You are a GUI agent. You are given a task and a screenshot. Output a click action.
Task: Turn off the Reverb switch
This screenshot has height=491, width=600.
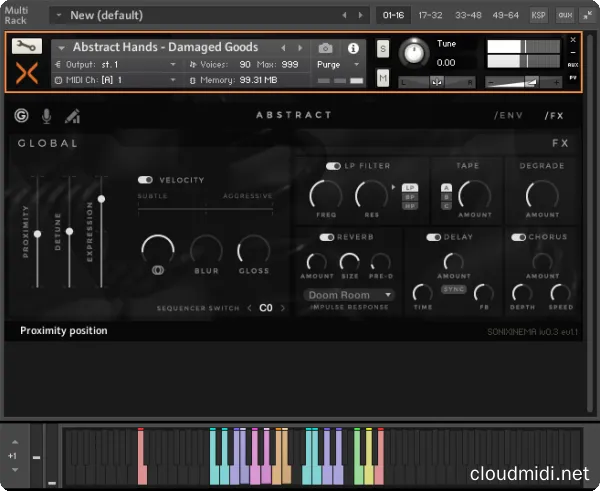[x=326, y=237]
